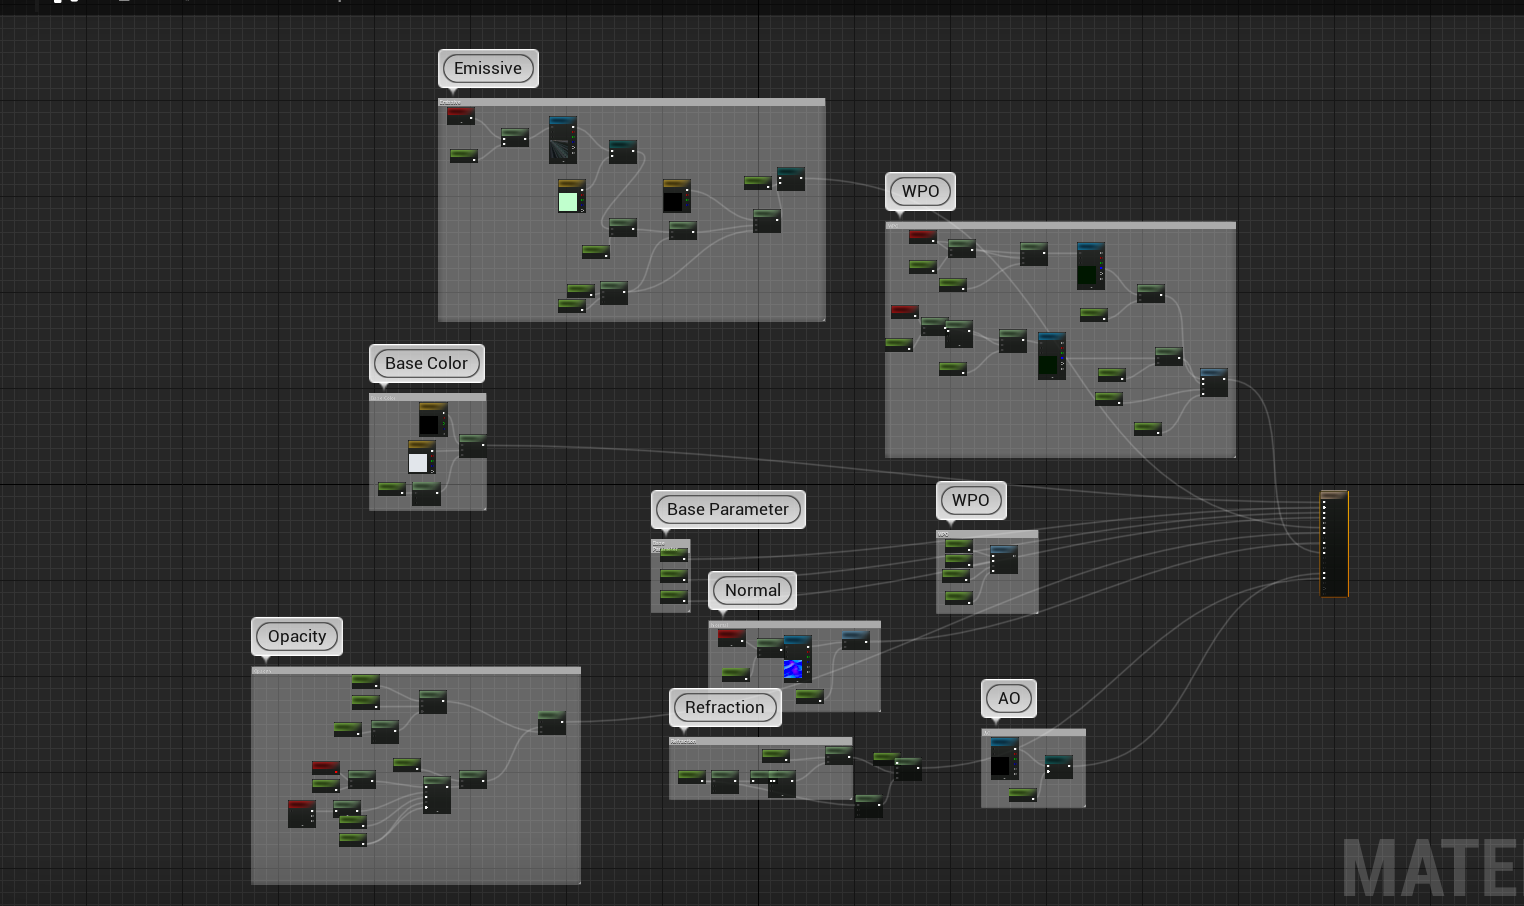Select the Refraction comment bubble
This screenshot has width=1524, height=906.
coord(724,707)
